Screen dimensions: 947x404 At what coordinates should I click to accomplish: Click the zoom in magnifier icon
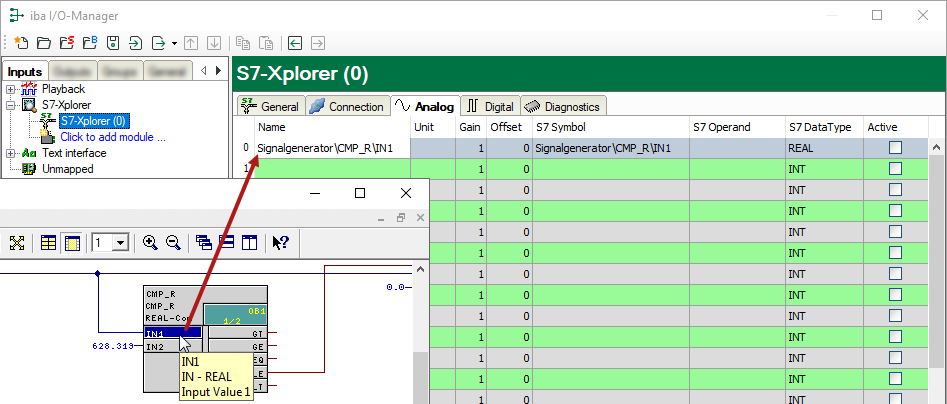pos(150,242)
